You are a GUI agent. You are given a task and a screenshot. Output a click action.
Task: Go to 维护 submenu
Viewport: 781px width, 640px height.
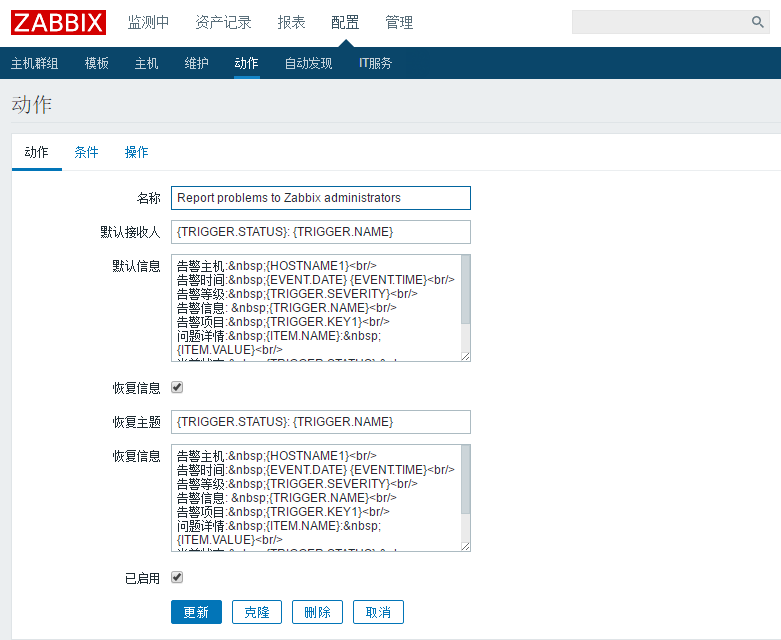coord(196,63)
